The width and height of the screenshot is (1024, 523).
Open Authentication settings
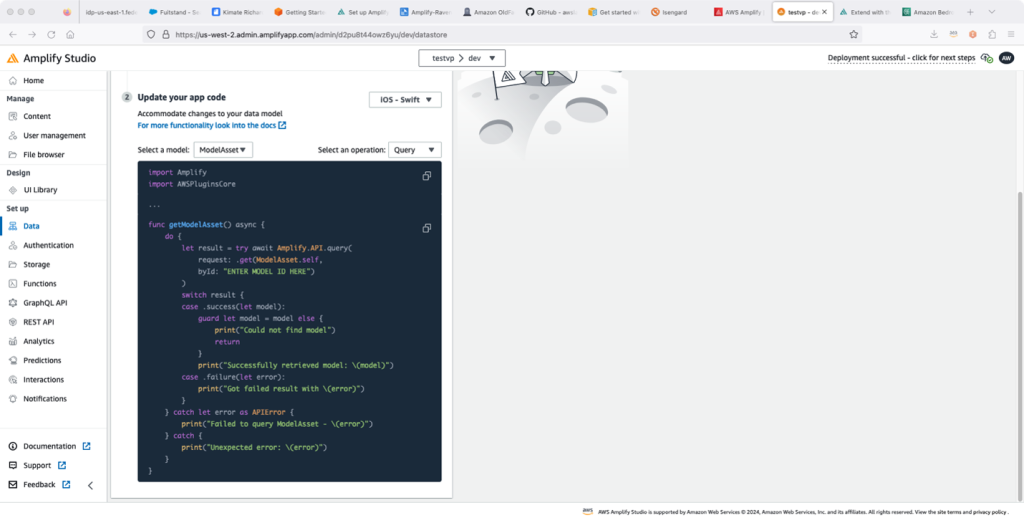click(48, 246)
